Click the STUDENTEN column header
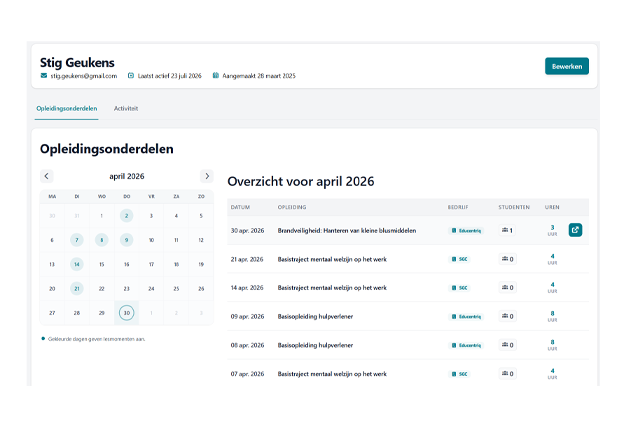This screenshot has height=422, width=635. click(514, 207)
